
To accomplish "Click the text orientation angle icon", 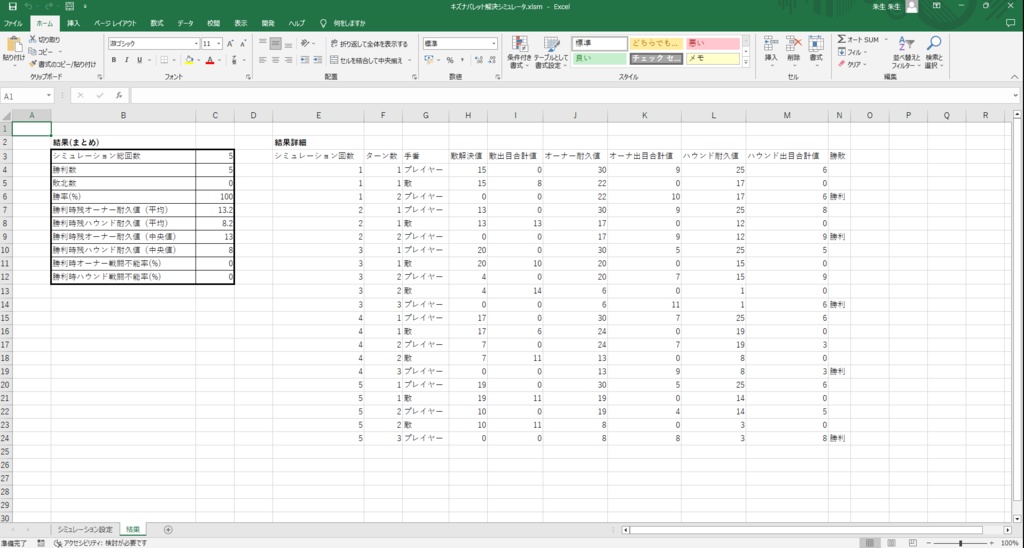I will coord(305,44).
